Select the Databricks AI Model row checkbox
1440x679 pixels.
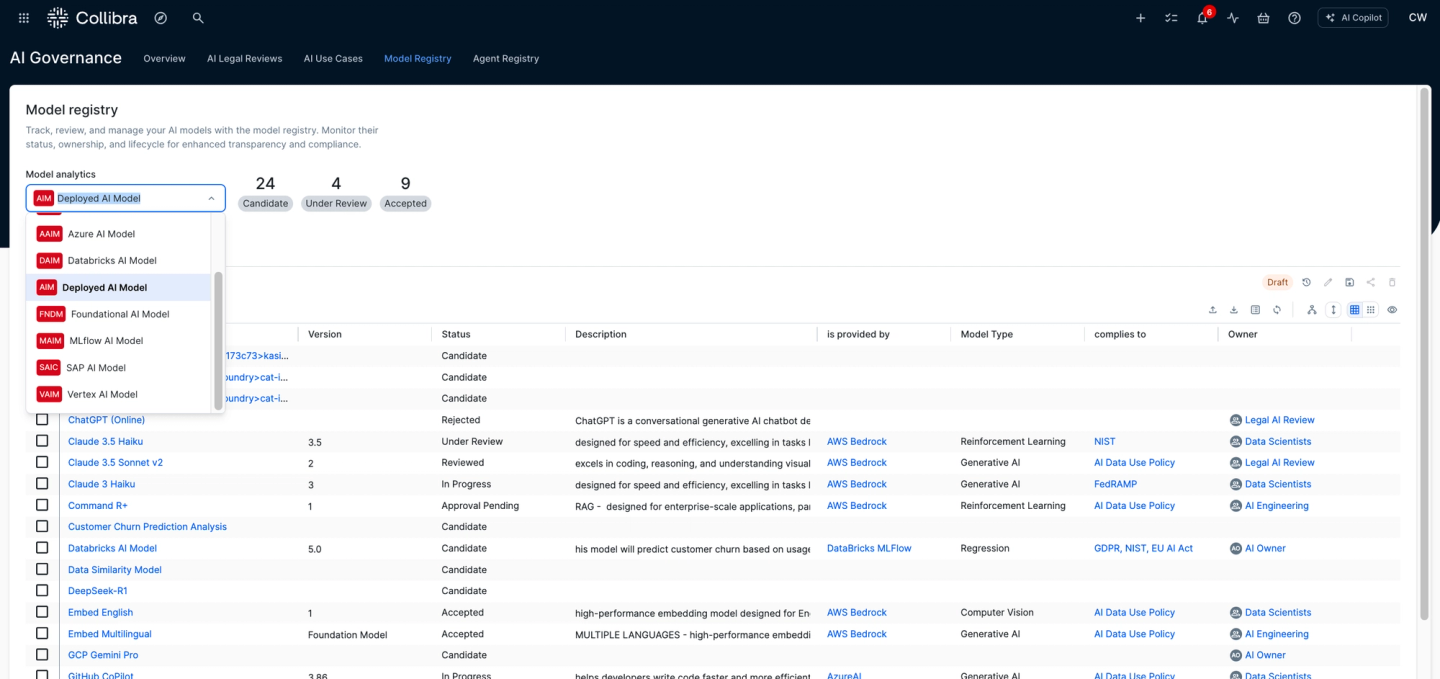point(42,548)
